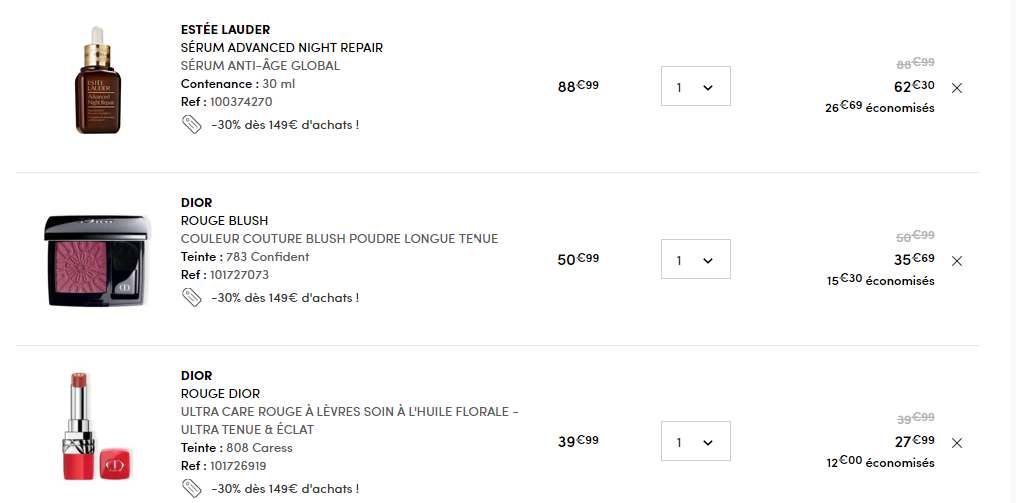
Task: Remove Dior Rouge Blush from cart
Action: 957,261
